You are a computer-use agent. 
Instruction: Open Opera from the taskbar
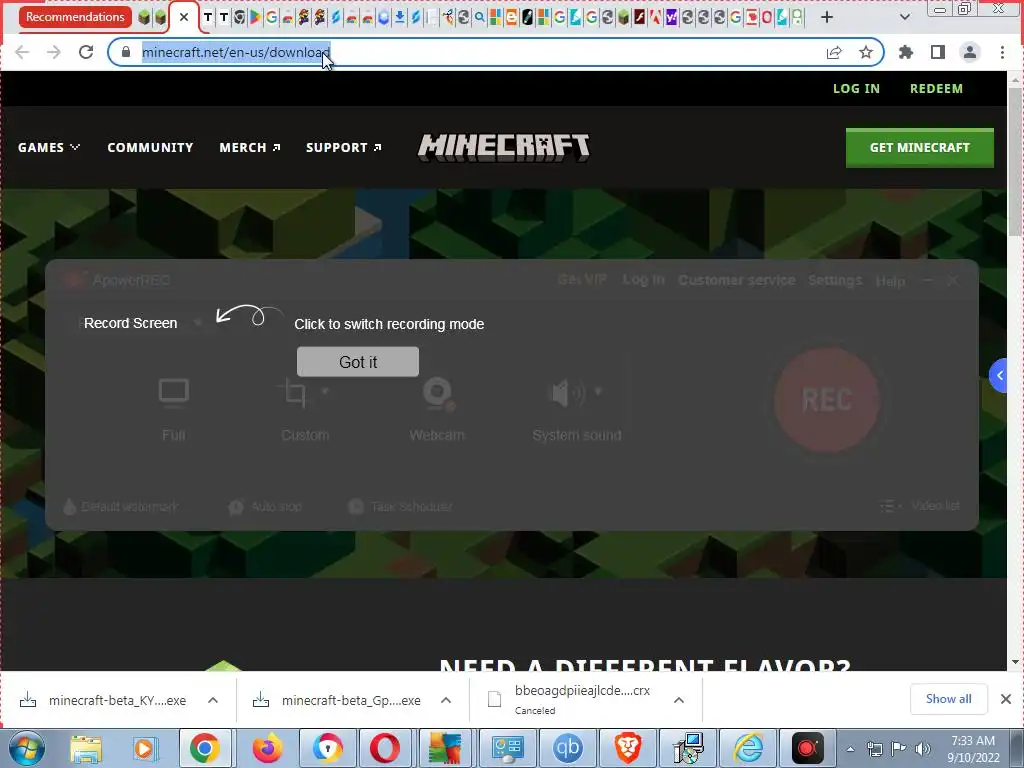tap(385, 748)
